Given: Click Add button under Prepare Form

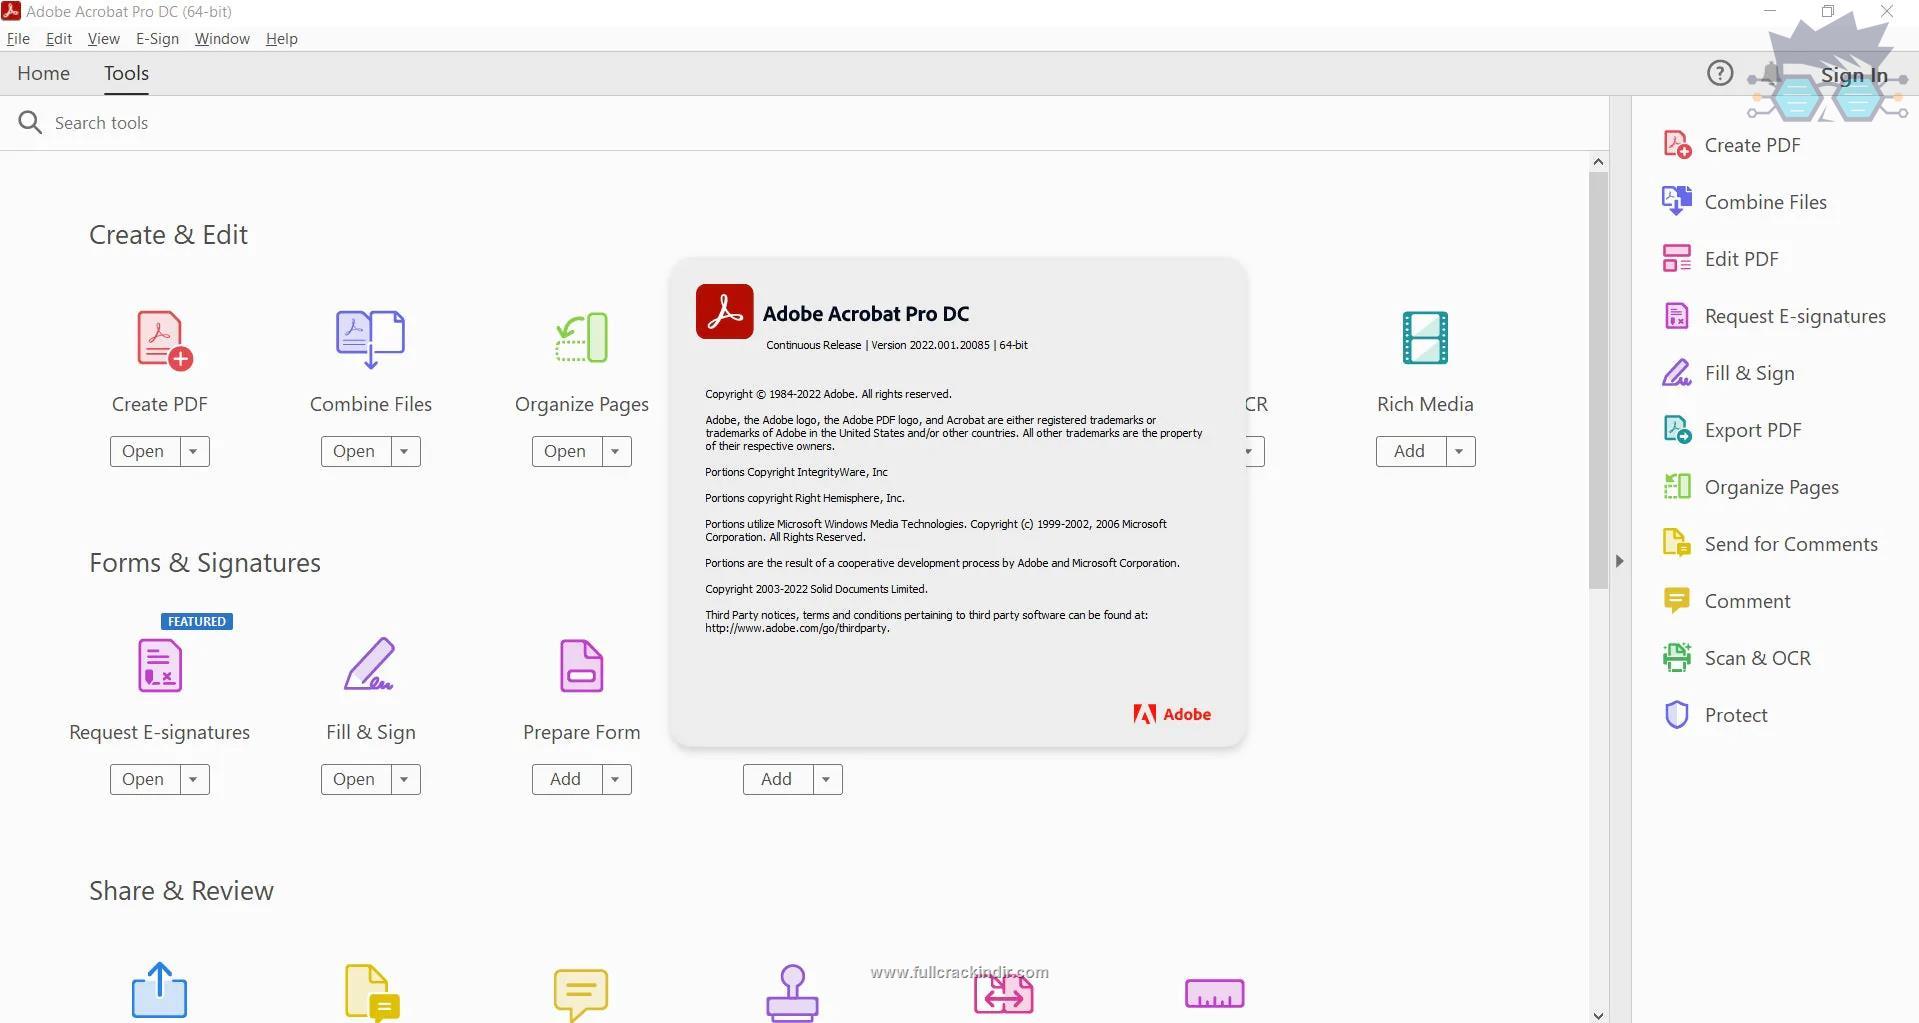Looking at the screenshot, I should tap(567, 779).
